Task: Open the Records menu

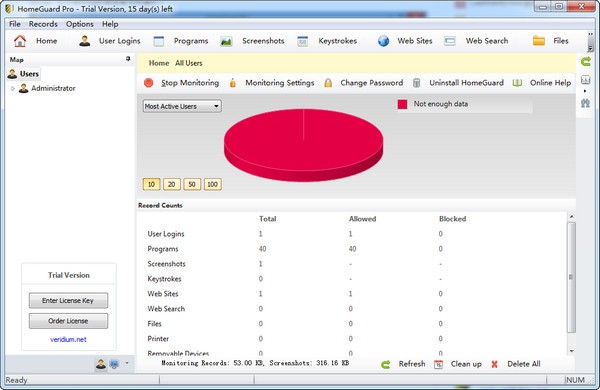Action: (43, 24)
